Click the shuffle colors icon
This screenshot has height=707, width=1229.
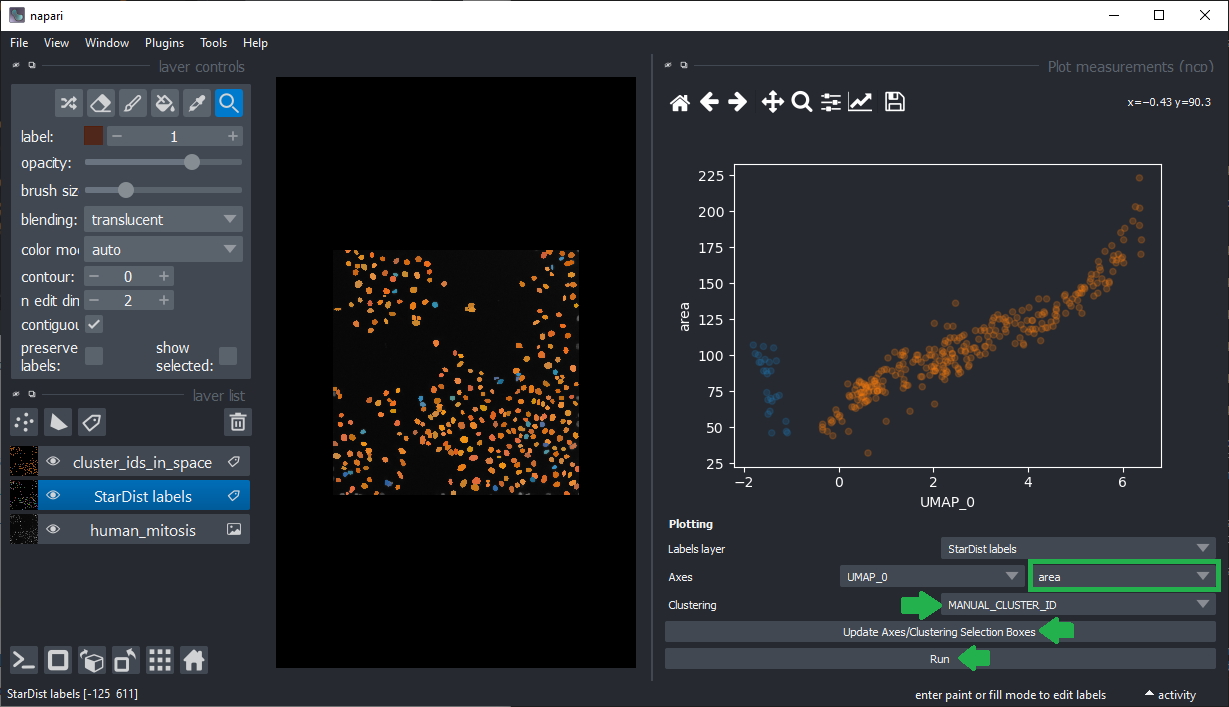68,103
